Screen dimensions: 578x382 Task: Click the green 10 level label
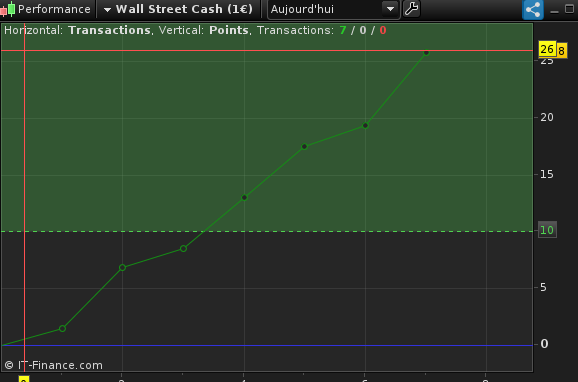[547, 230]
